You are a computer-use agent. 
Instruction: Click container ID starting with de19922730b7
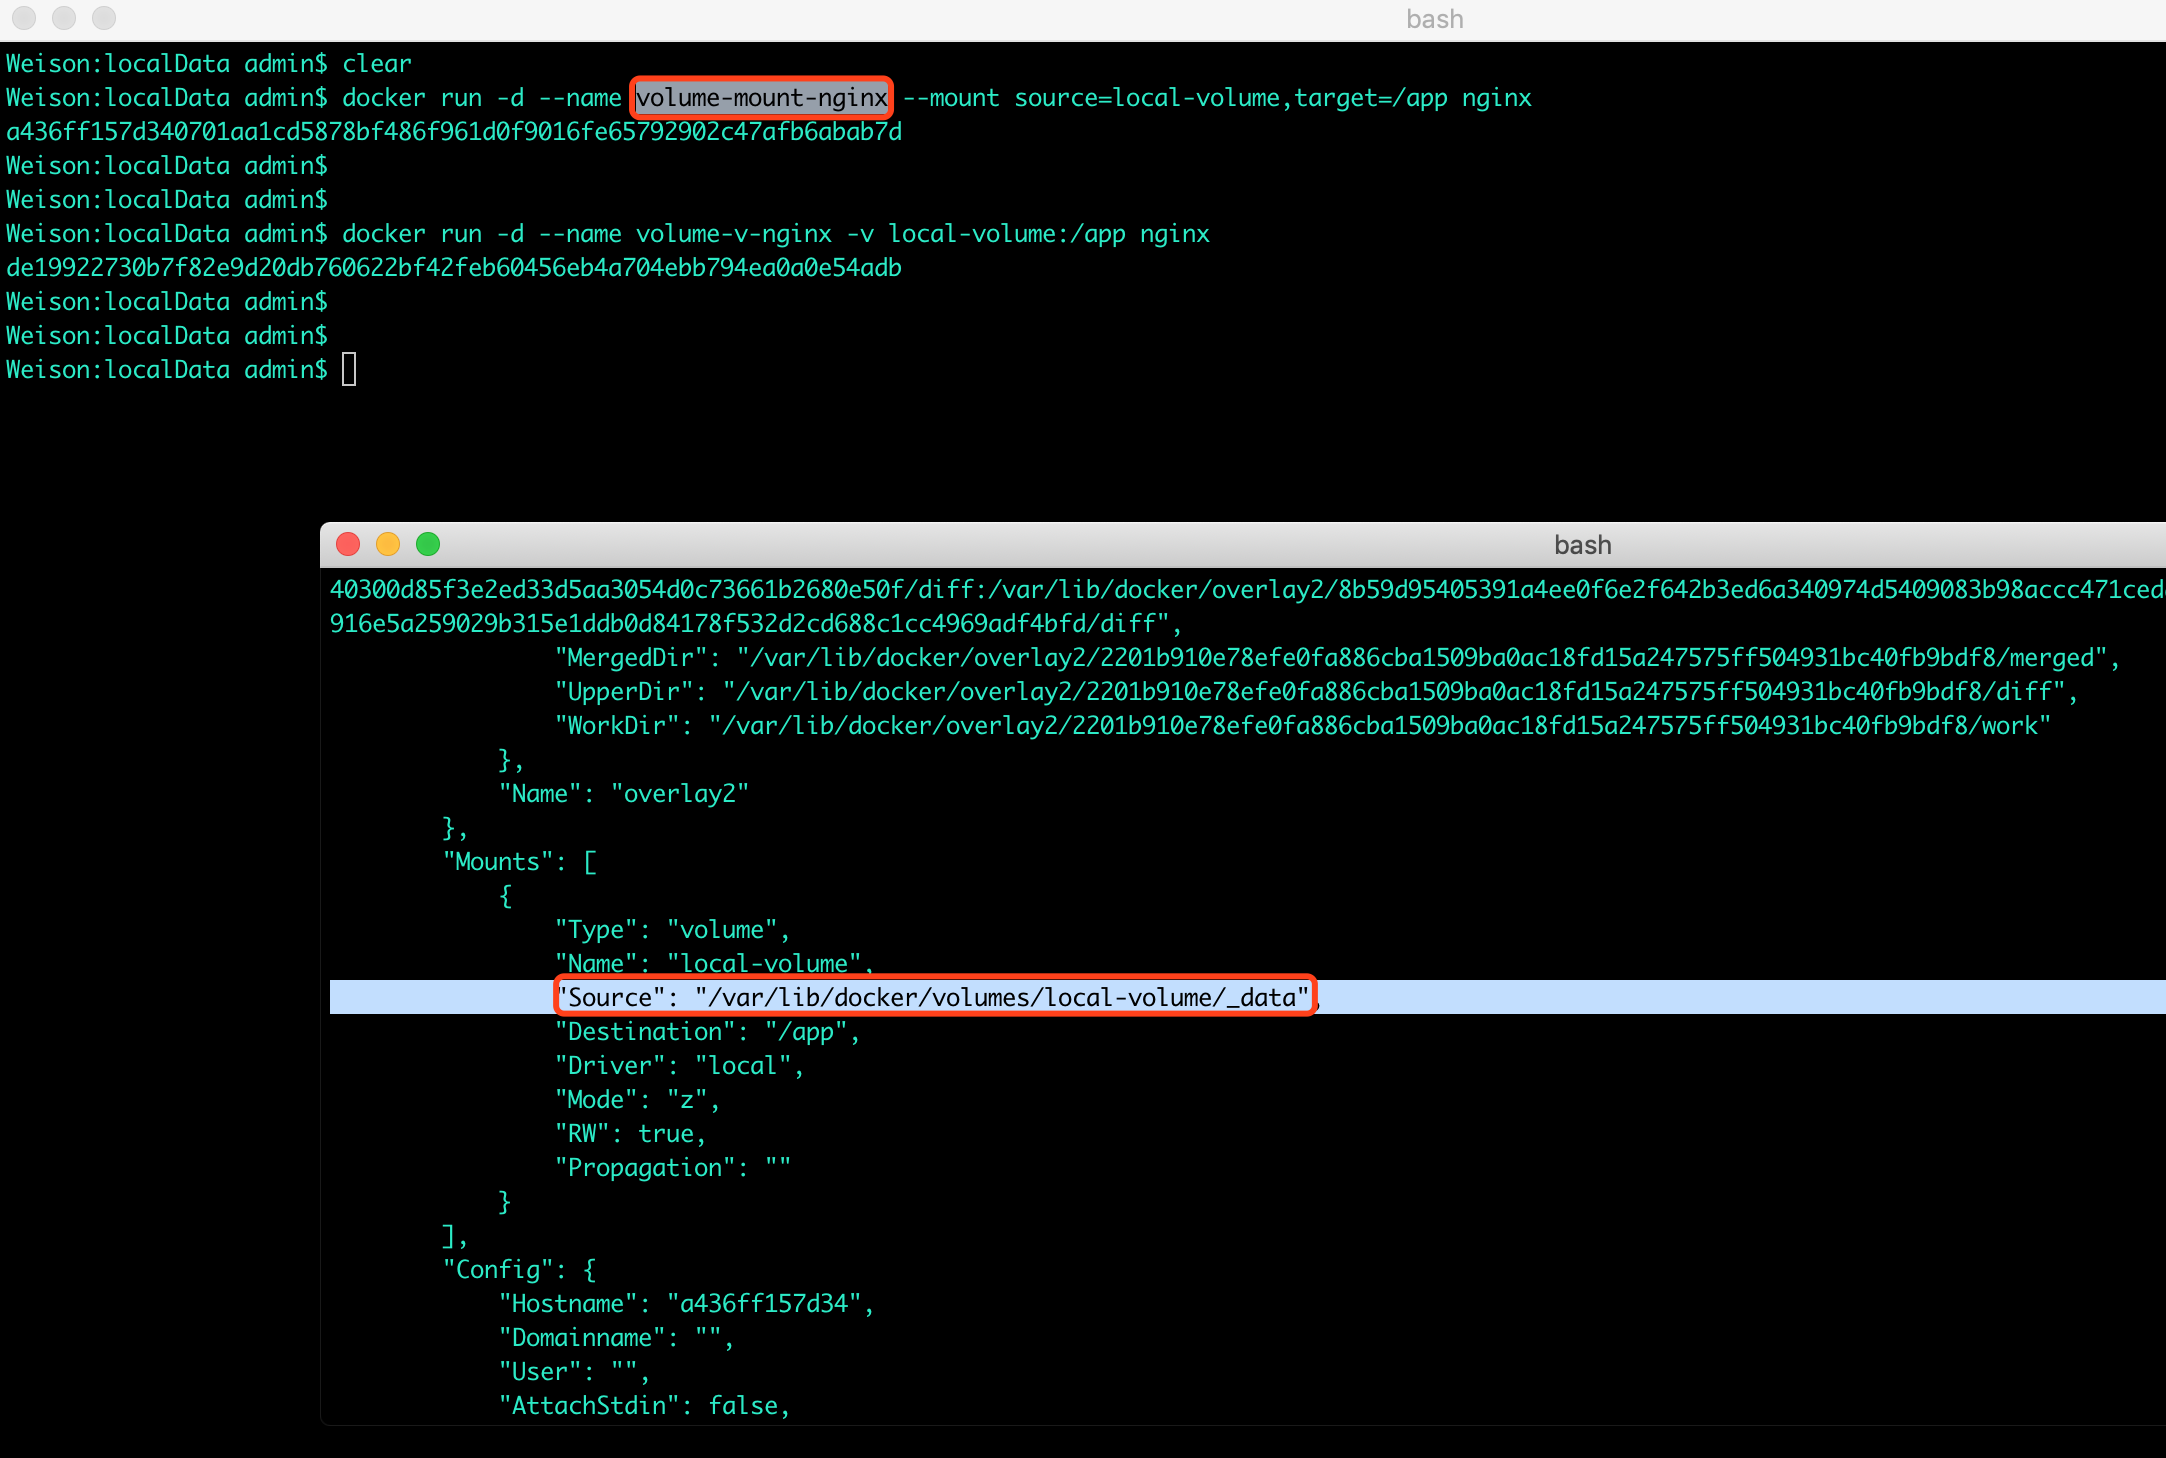[x=454, y=268]
